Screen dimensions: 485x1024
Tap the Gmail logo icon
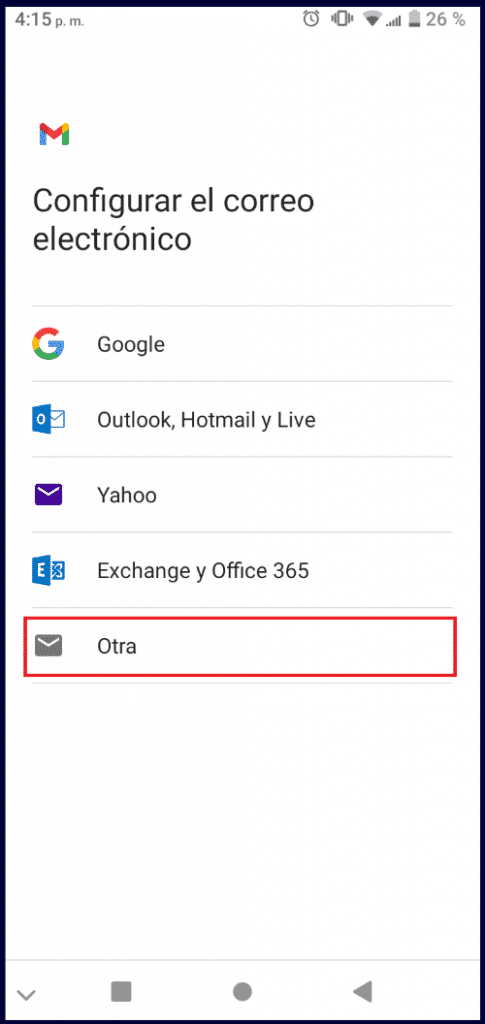pyautogui.click(x=54, y=134)
